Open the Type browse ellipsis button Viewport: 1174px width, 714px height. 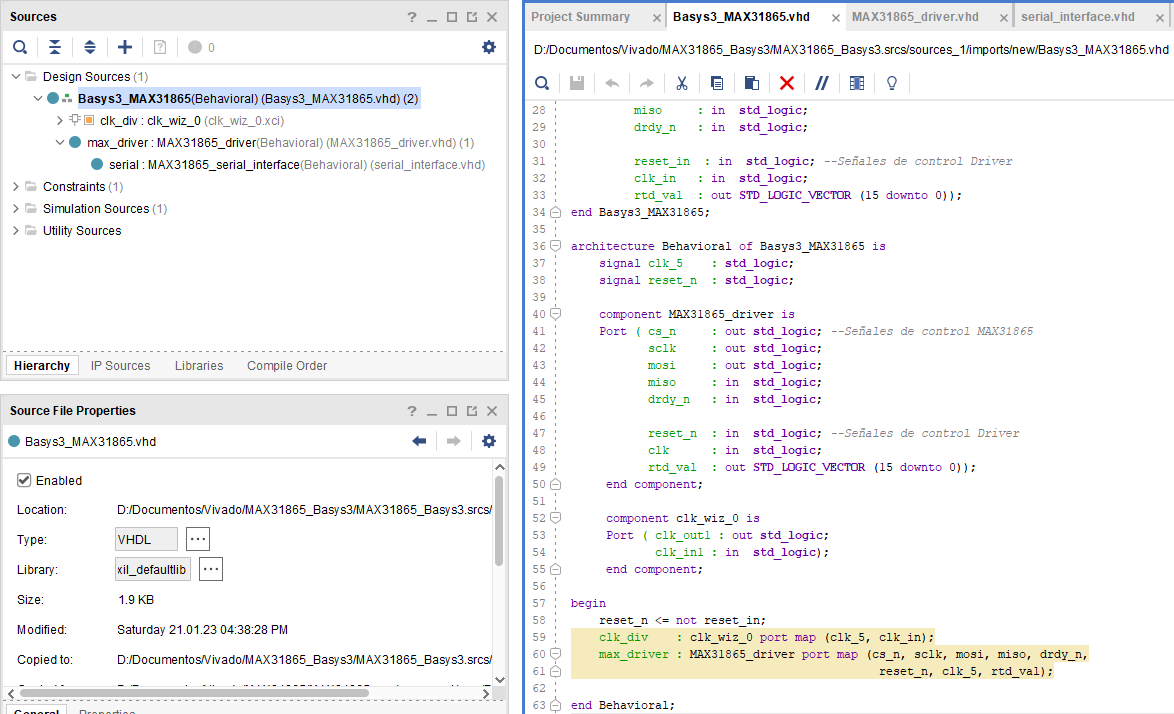click(x=198, y=539)
